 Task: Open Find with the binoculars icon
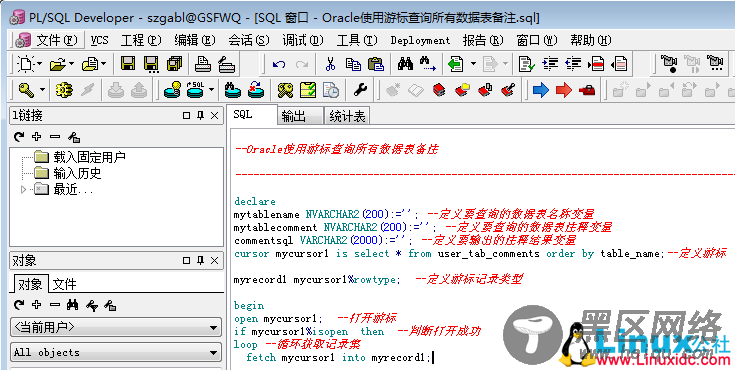(x=405, y=64)
